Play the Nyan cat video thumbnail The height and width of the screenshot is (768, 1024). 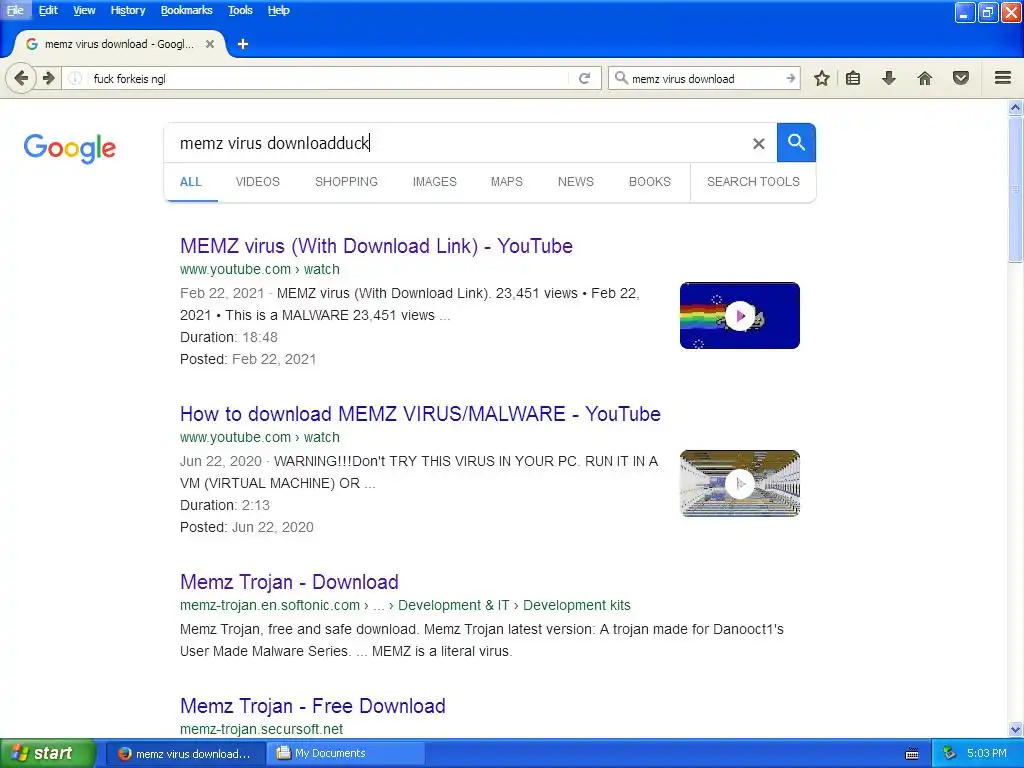[x=740, y=315]
